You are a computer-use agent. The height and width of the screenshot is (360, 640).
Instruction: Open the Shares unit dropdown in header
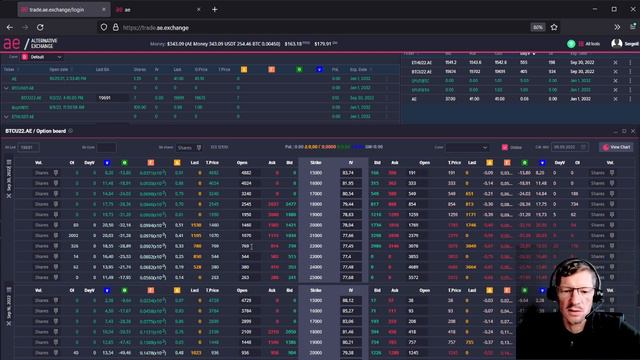[x=189, y=147]
